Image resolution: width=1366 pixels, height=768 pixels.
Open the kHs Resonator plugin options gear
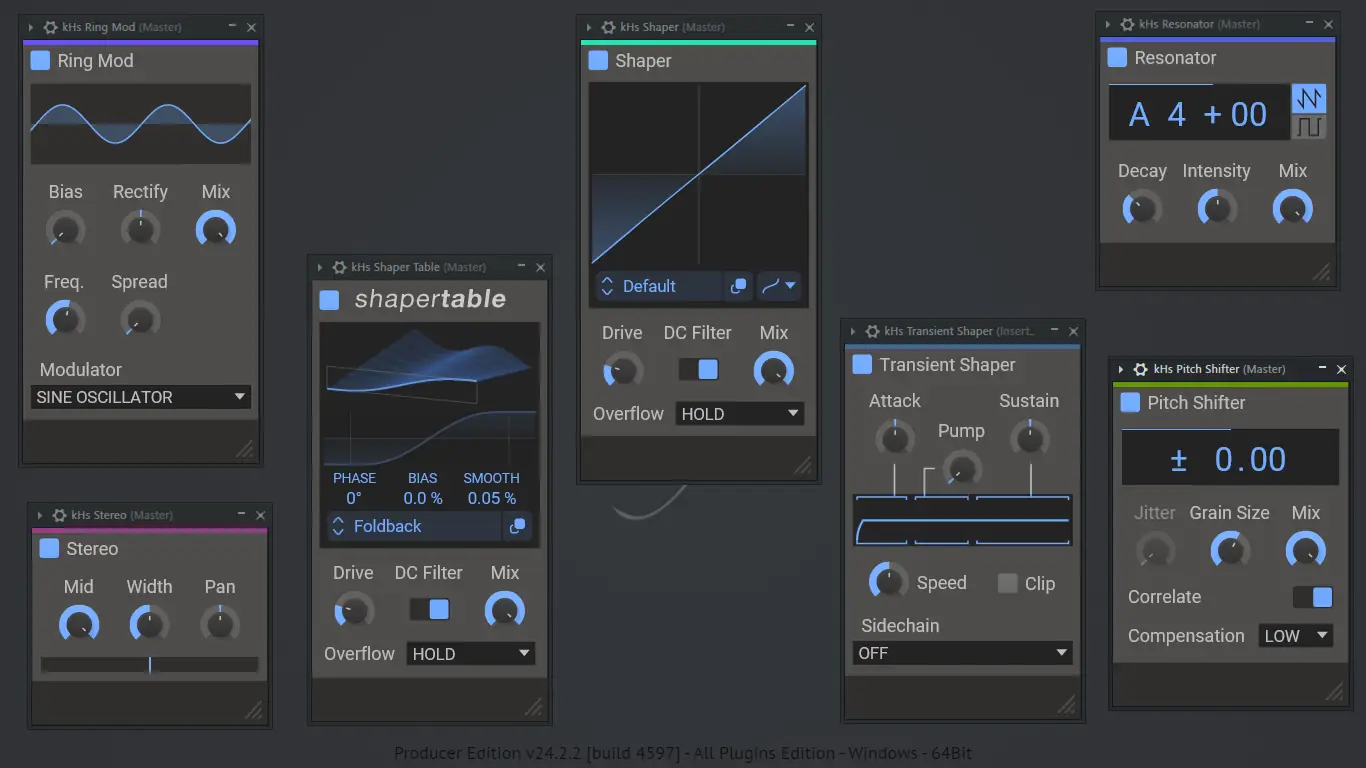[1128, 24]
